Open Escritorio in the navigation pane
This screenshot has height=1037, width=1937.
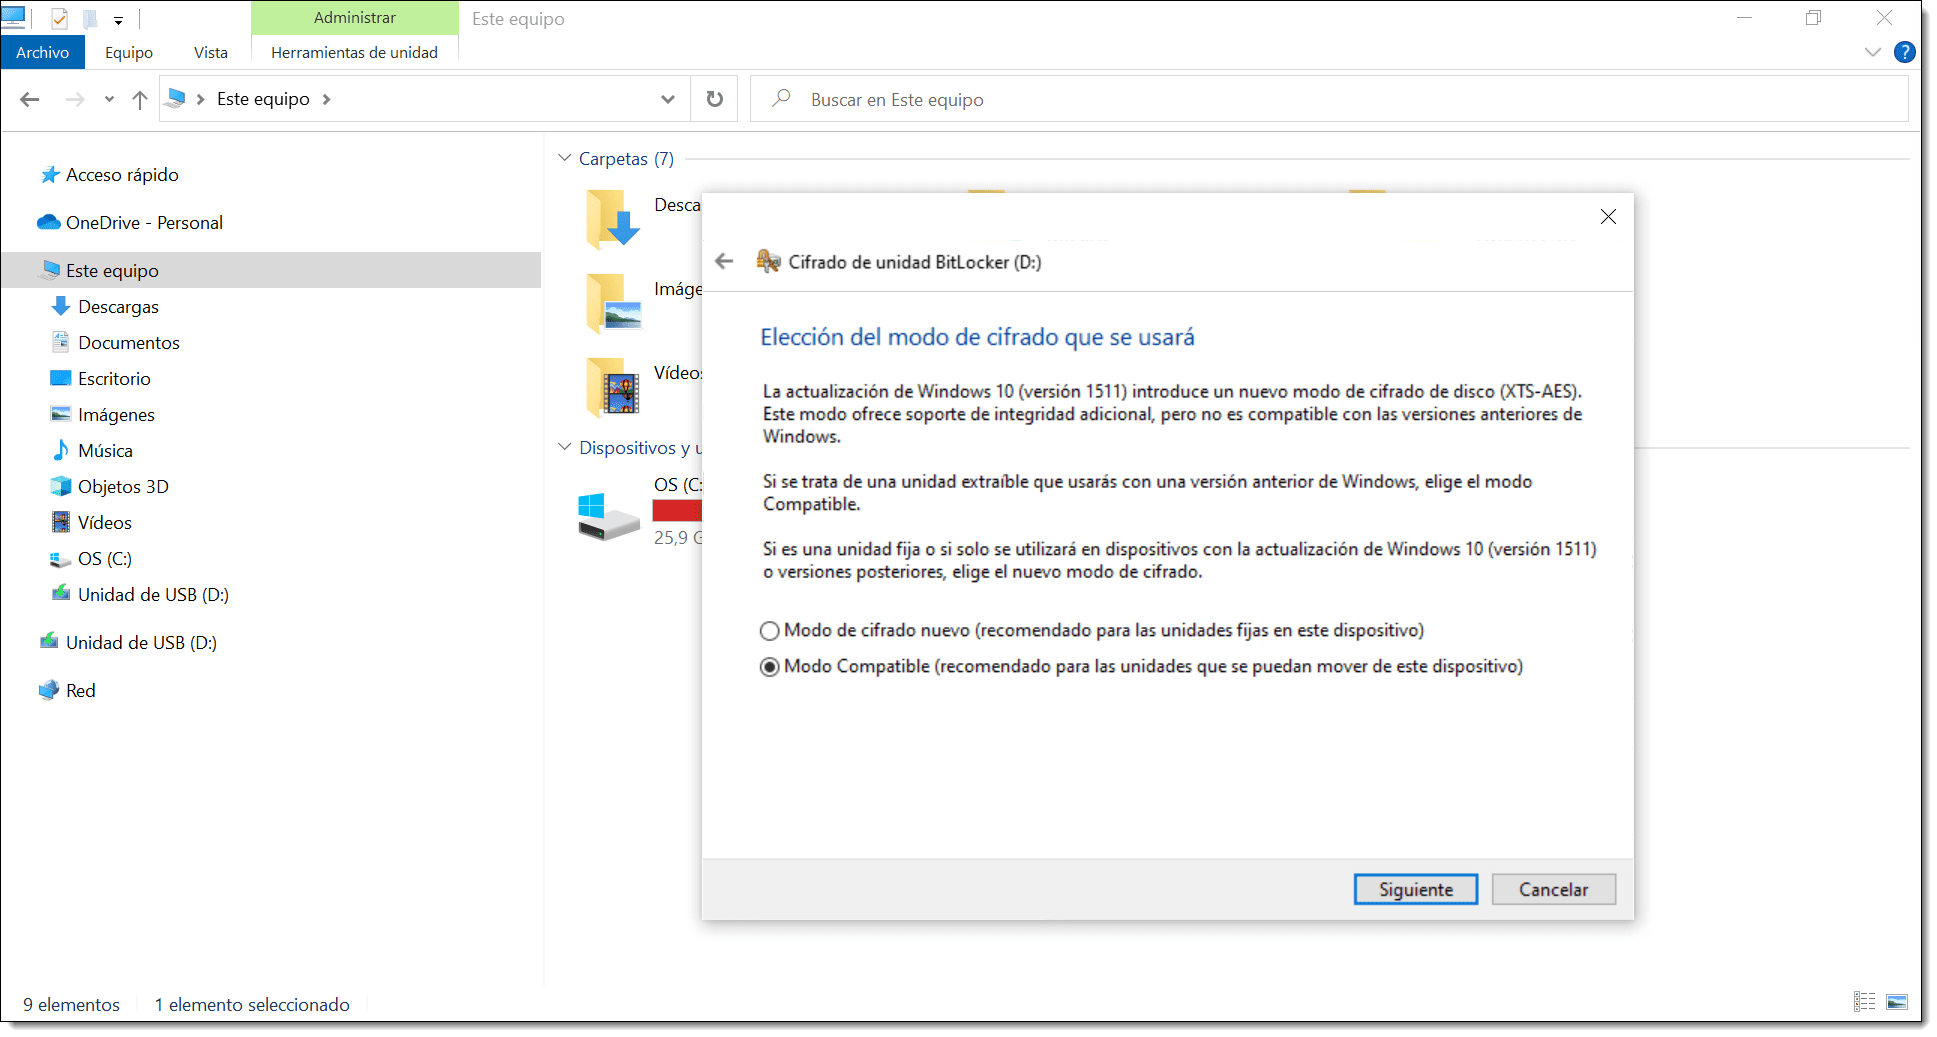[114, 379]
